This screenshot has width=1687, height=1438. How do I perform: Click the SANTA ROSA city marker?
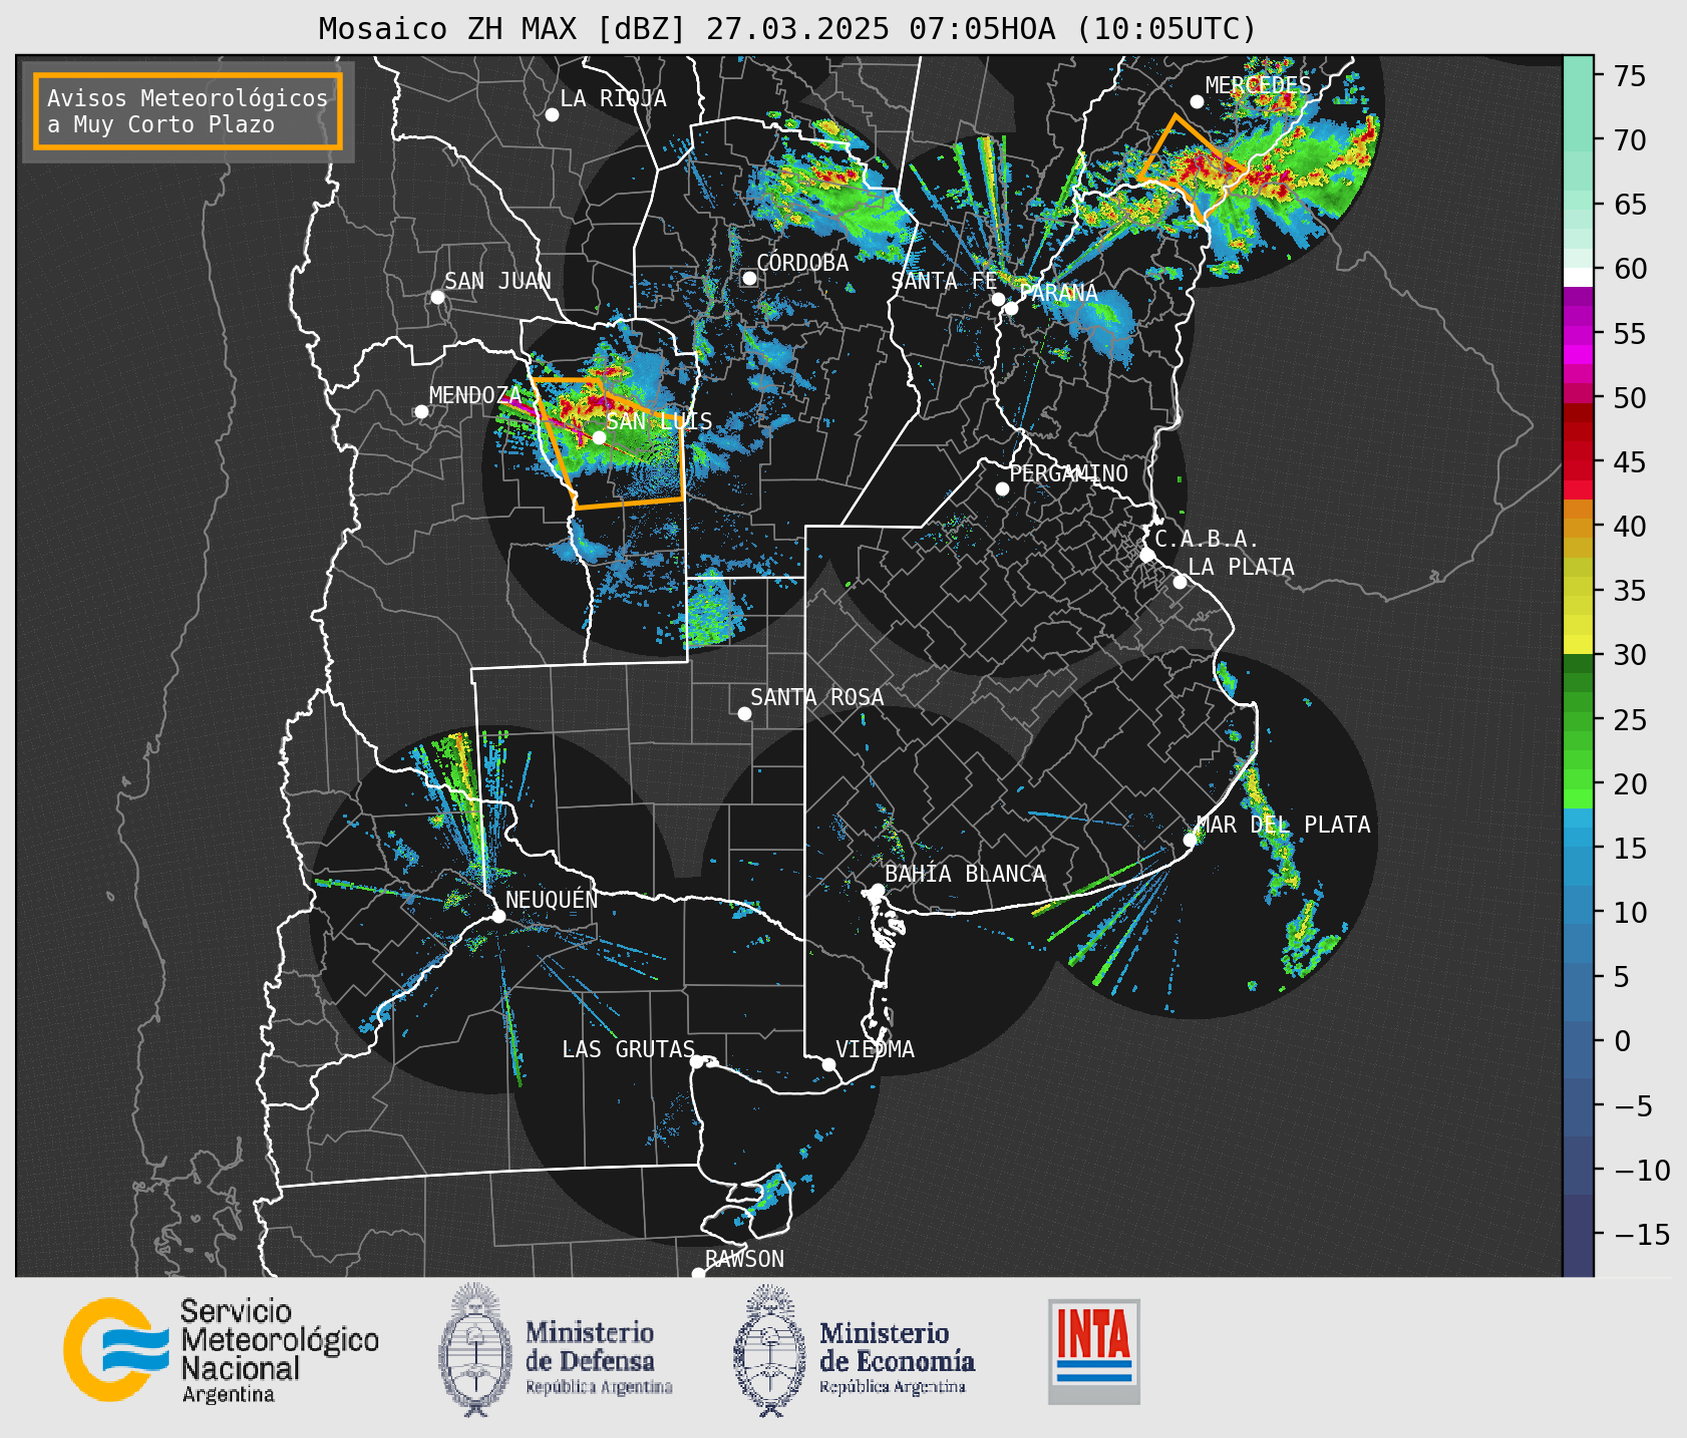tap(744, 713)
